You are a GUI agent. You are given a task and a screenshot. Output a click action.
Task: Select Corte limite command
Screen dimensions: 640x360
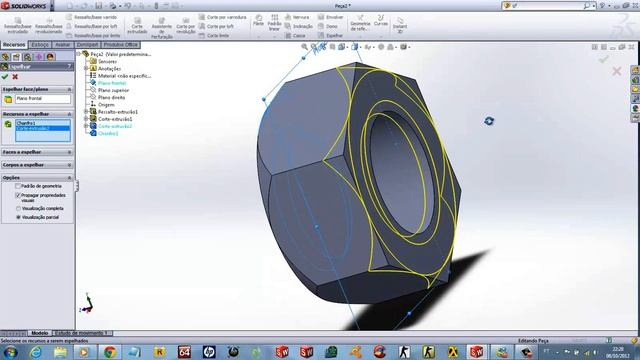tap(214, 36)
